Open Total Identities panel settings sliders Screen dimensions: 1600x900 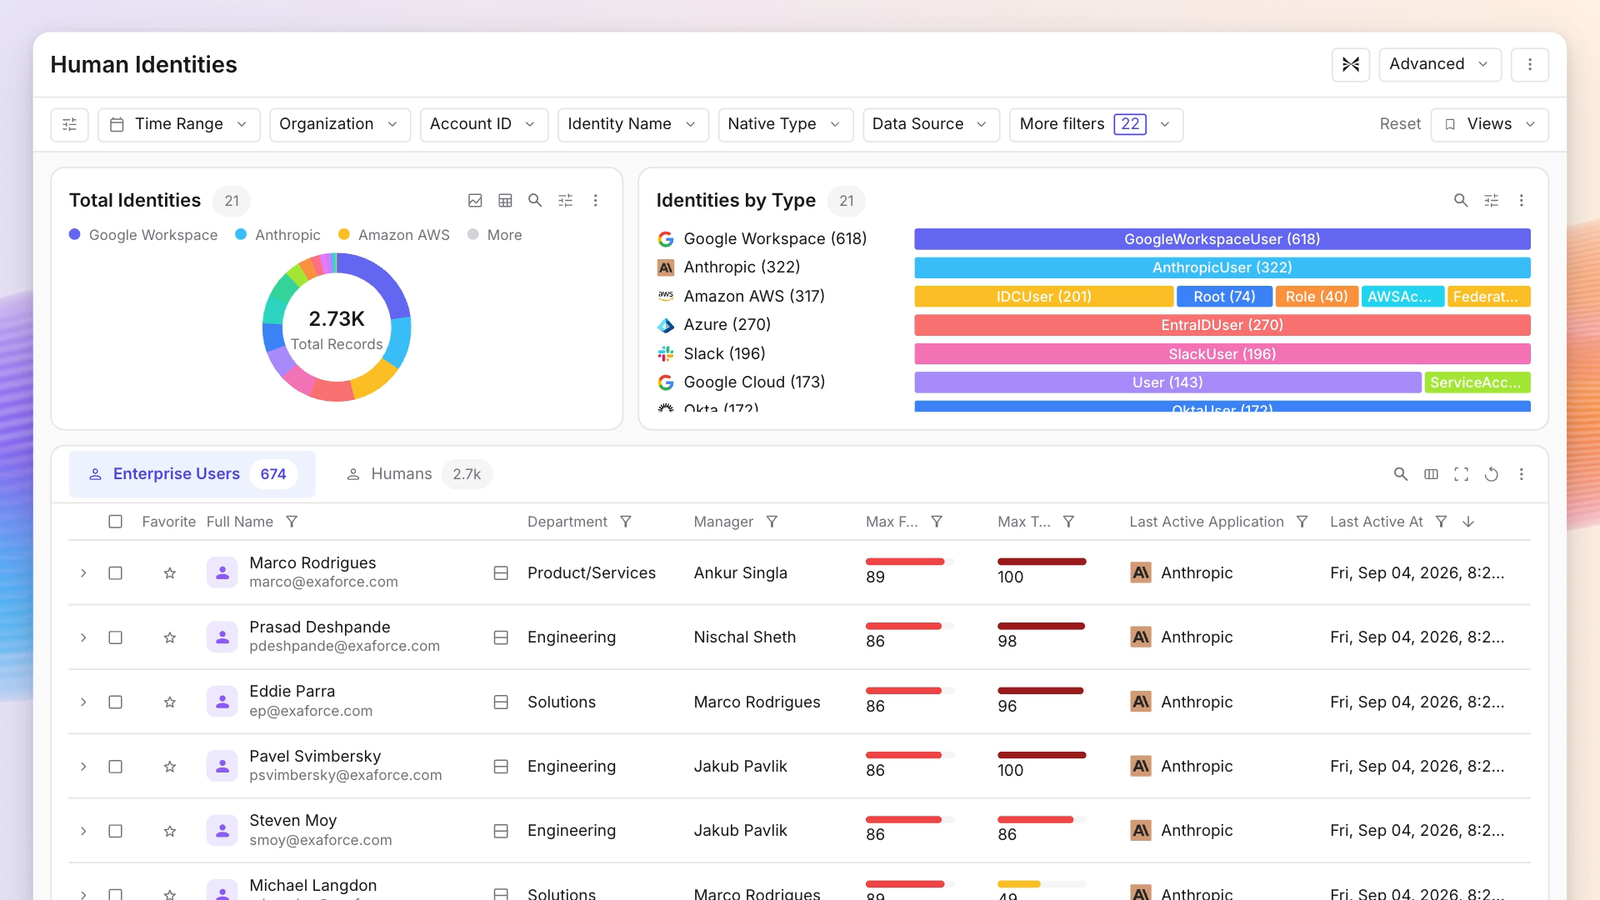click(565, 200)
